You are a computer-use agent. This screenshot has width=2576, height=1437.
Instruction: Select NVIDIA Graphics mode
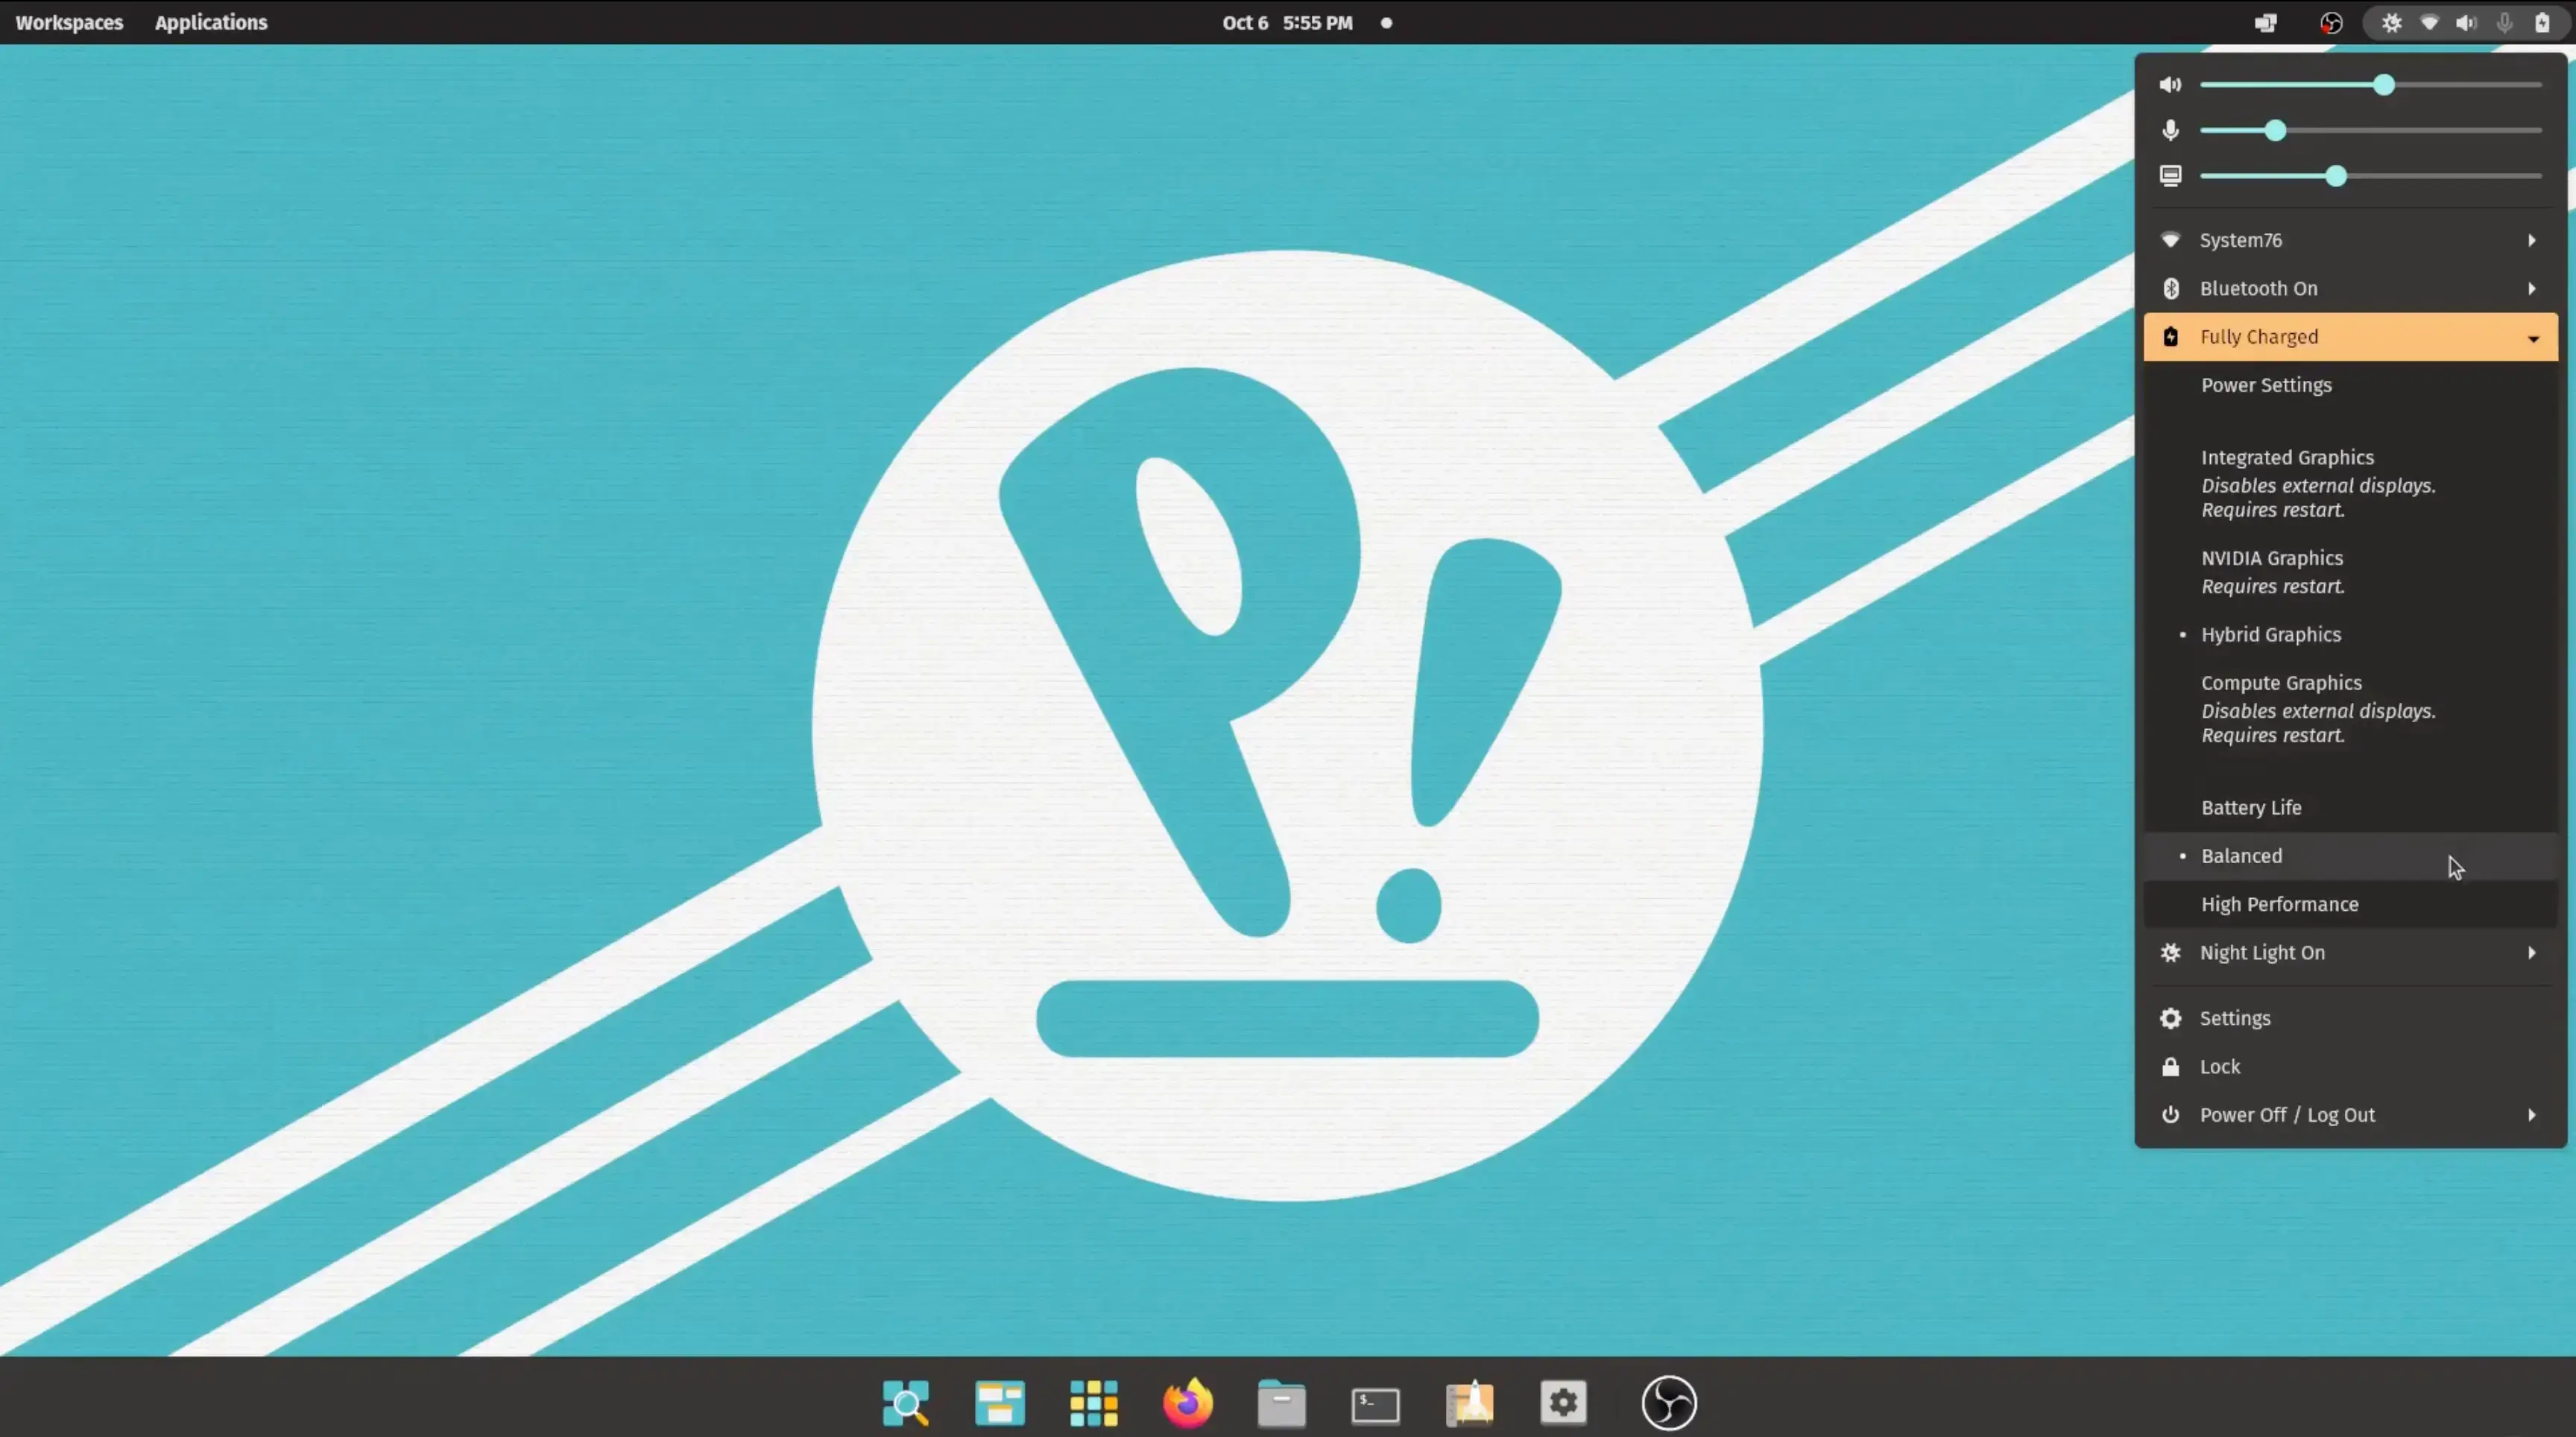coord(2350,572)
